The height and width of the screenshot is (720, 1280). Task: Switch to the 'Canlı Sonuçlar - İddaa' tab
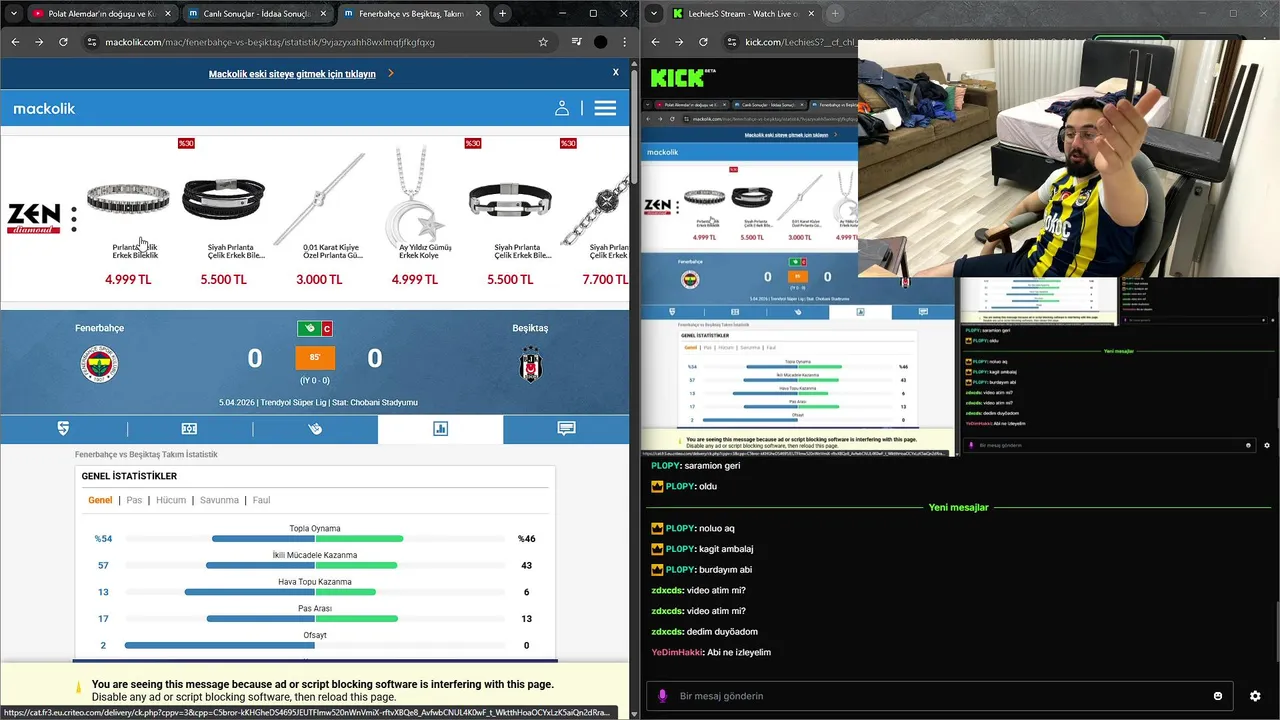coord(257,14)
